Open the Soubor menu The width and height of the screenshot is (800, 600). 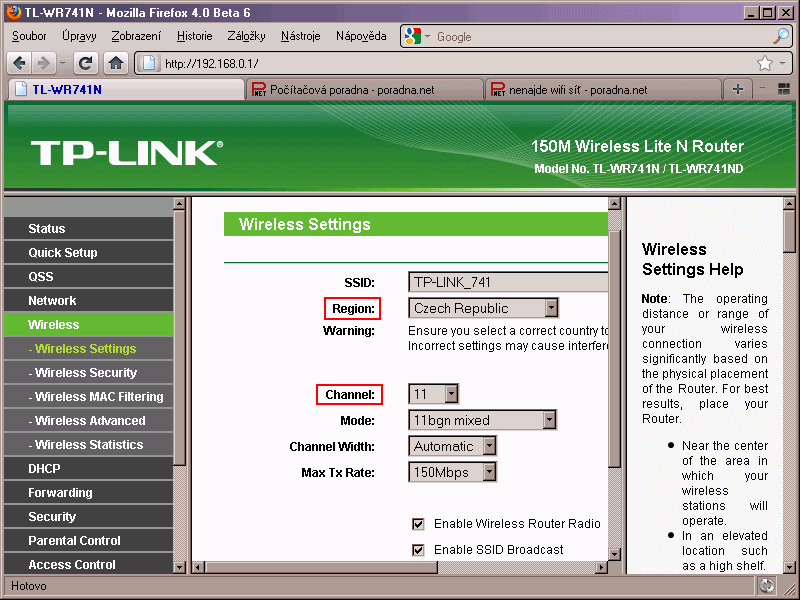(29, 36)
